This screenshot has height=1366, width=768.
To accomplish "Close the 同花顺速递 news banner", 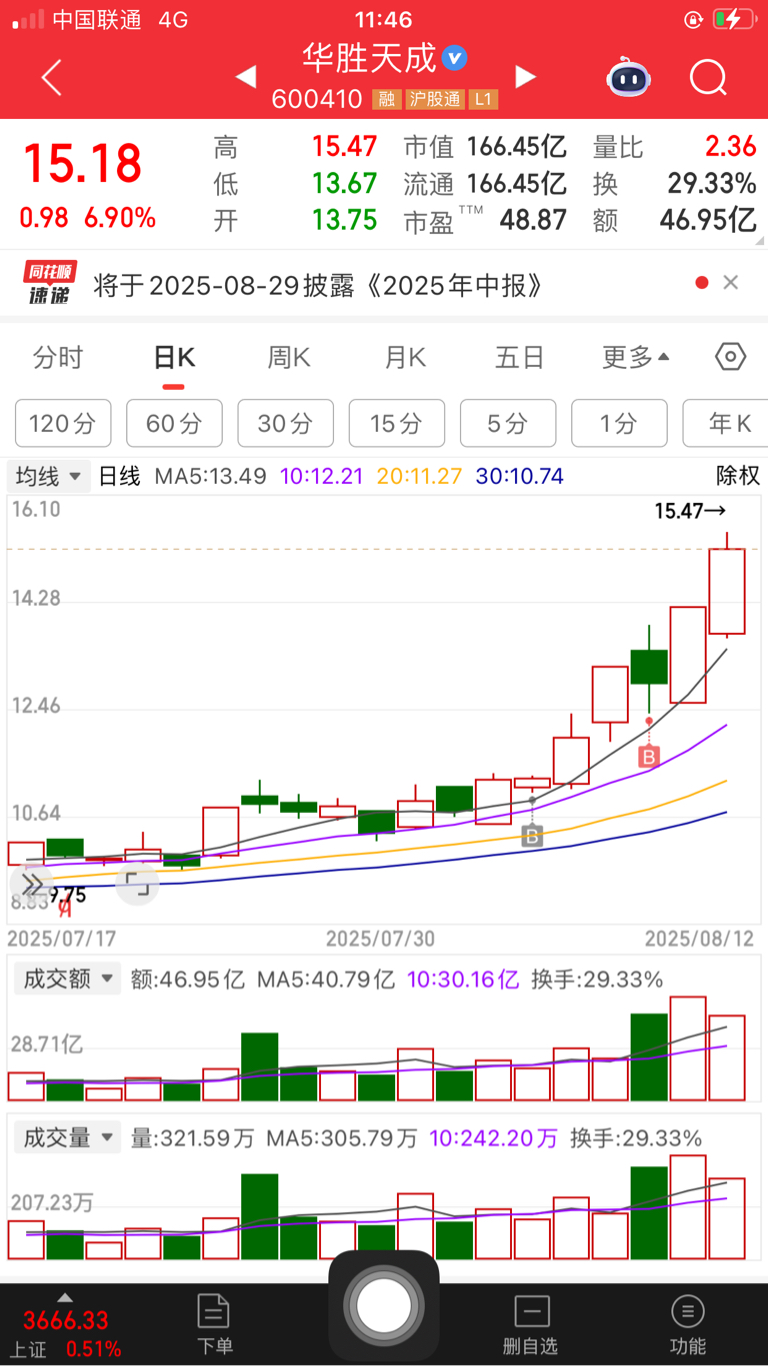I will 731,283.
